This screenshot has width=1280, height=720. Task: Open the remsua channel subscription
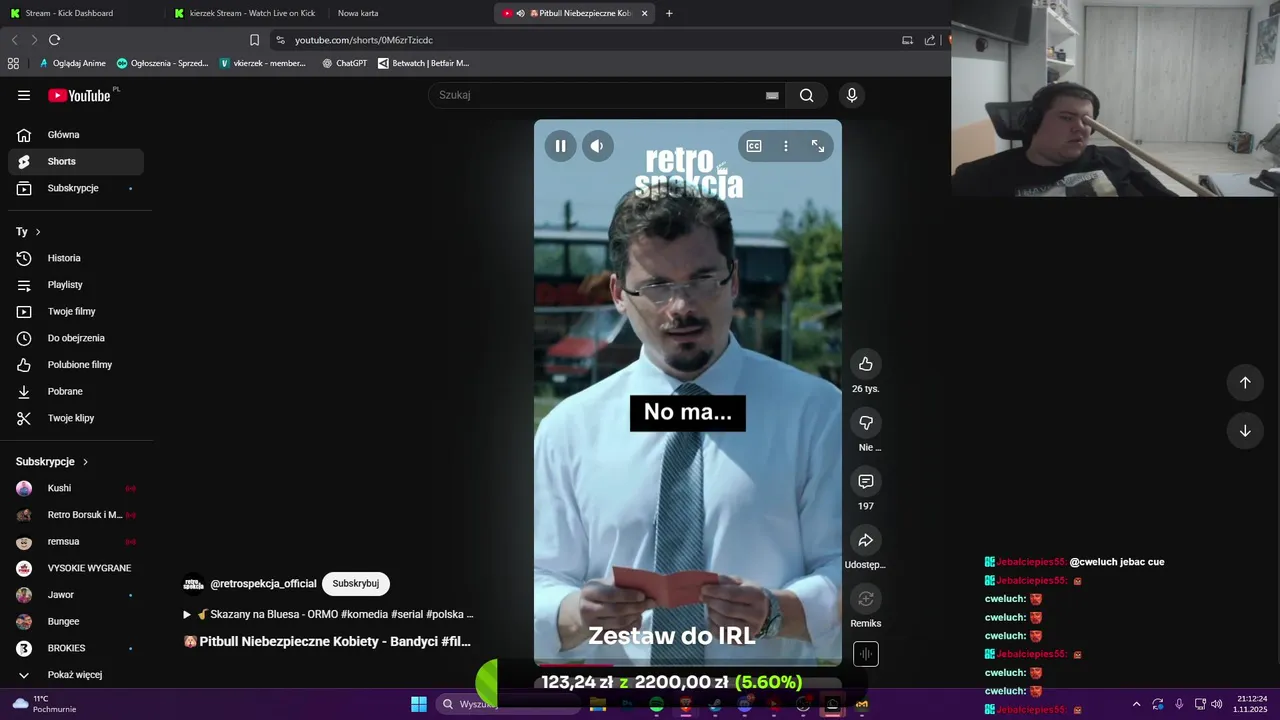coord(76,541)
